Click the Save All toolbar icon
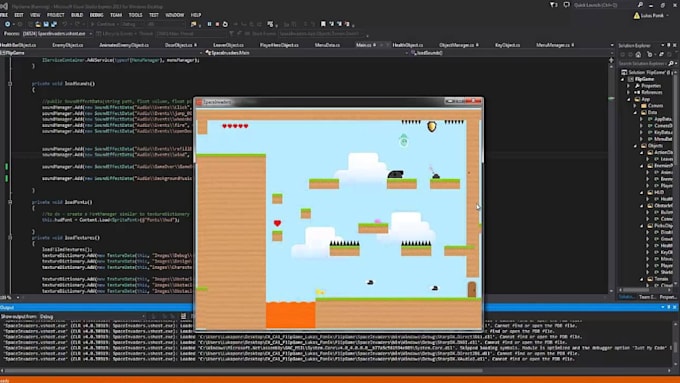Screen dimensions: 680x383 [x=54, y=24]
